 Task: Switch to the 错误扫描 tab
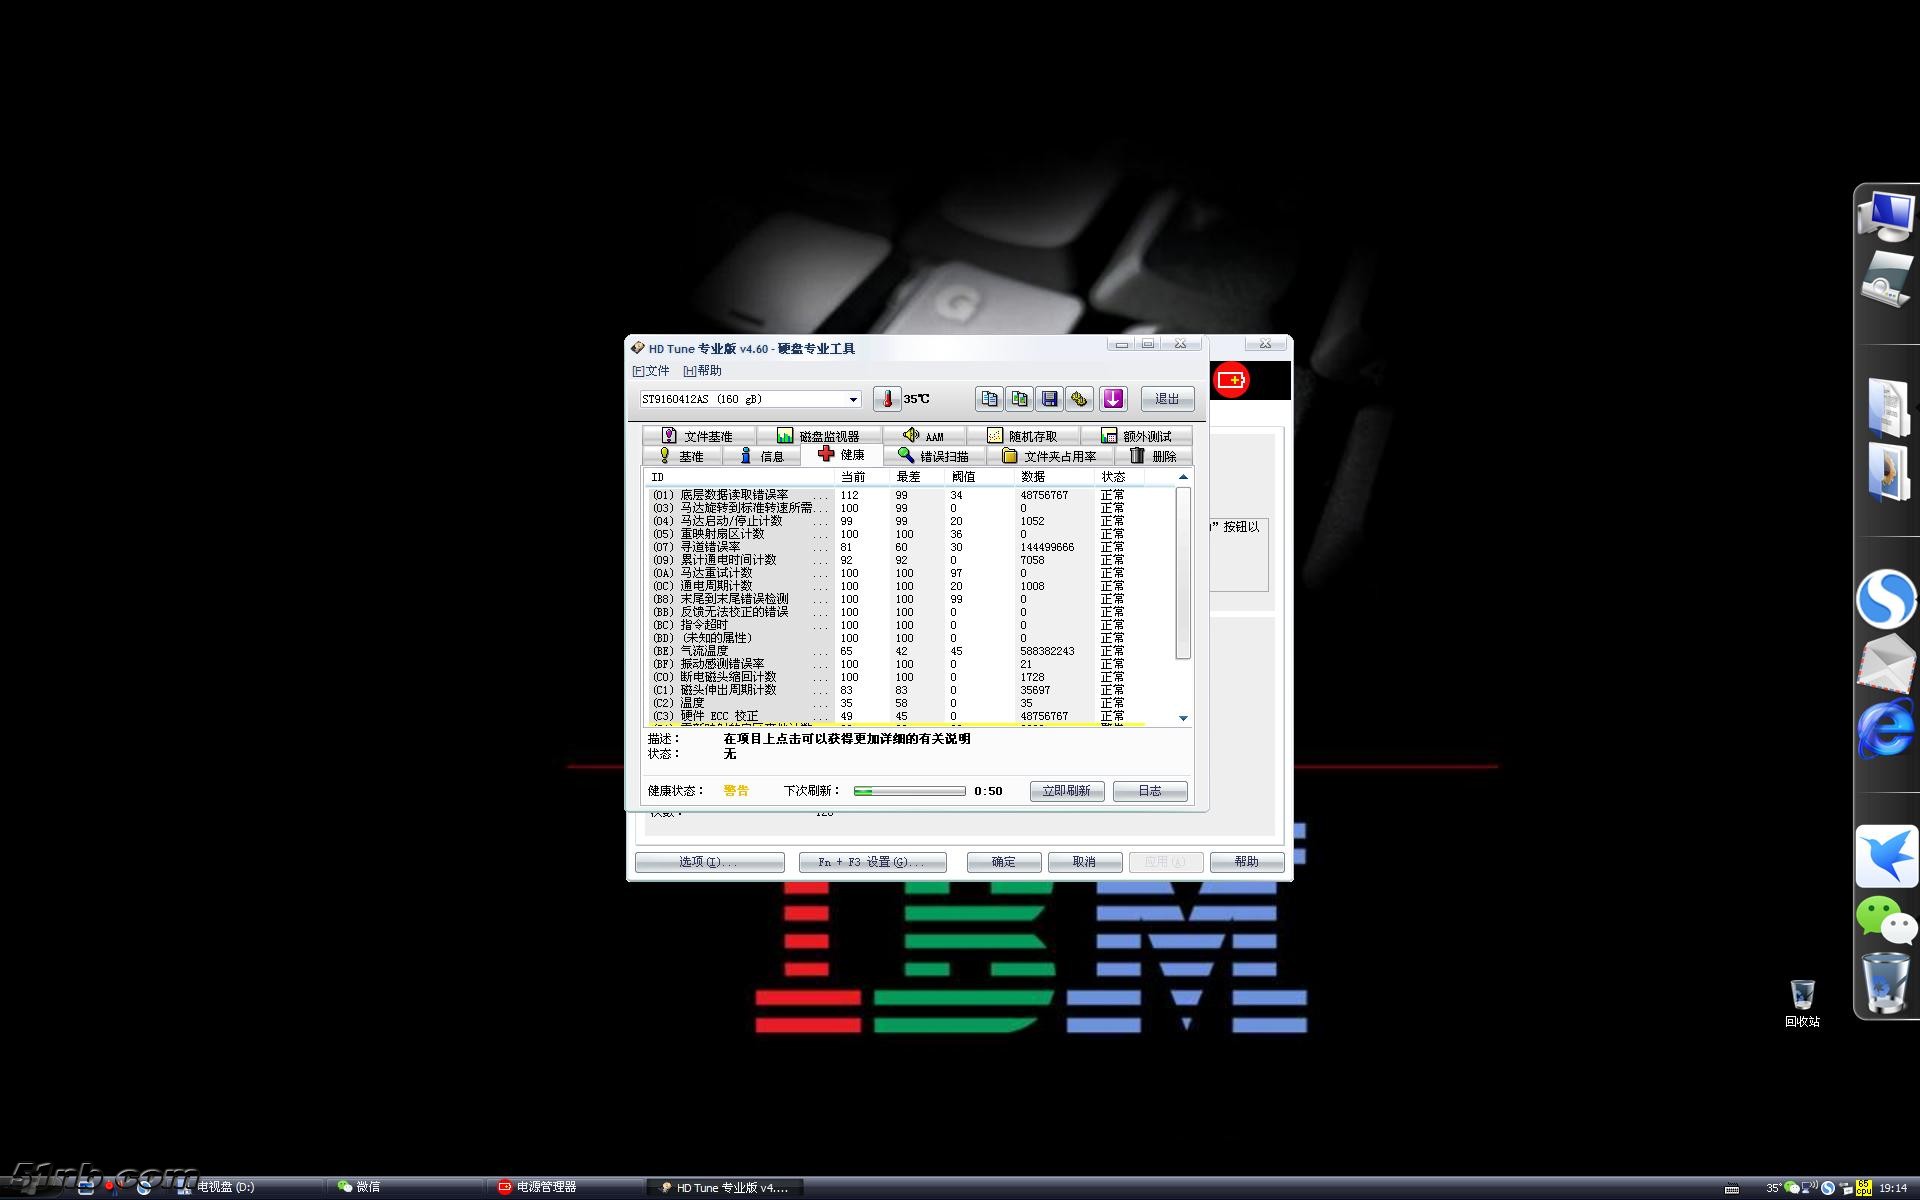934,456
